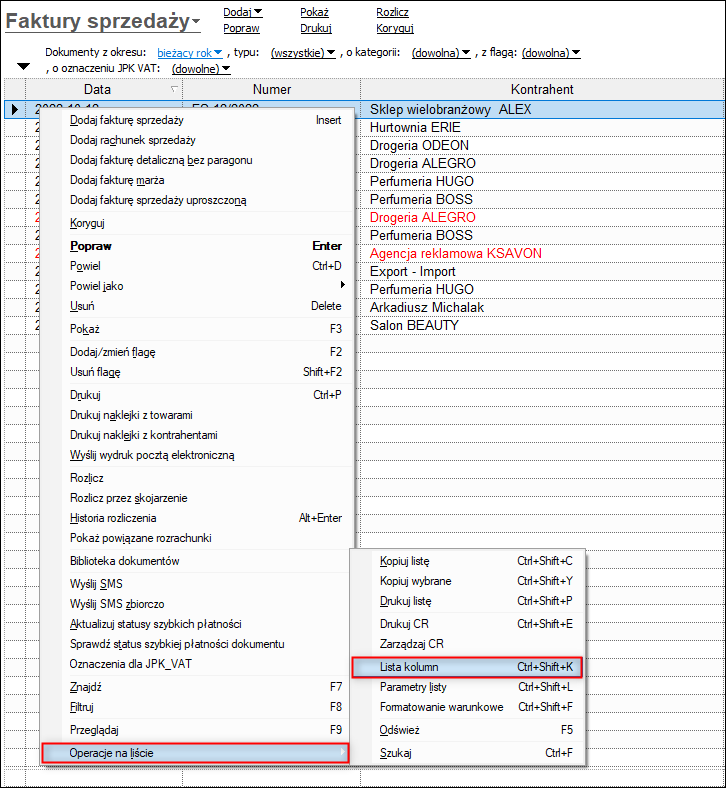Select Zarządzaj CR in submenu
The height and width of the screenshot is (788, 726).
[468, 644]
